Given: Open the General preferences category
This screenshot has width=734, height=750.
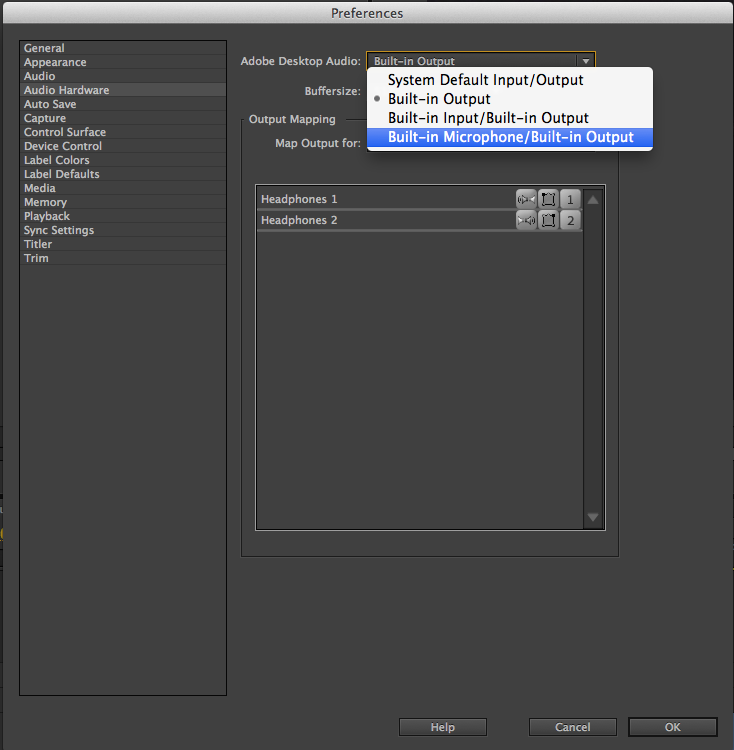Looking at the screenshot, I should (123, 48).
